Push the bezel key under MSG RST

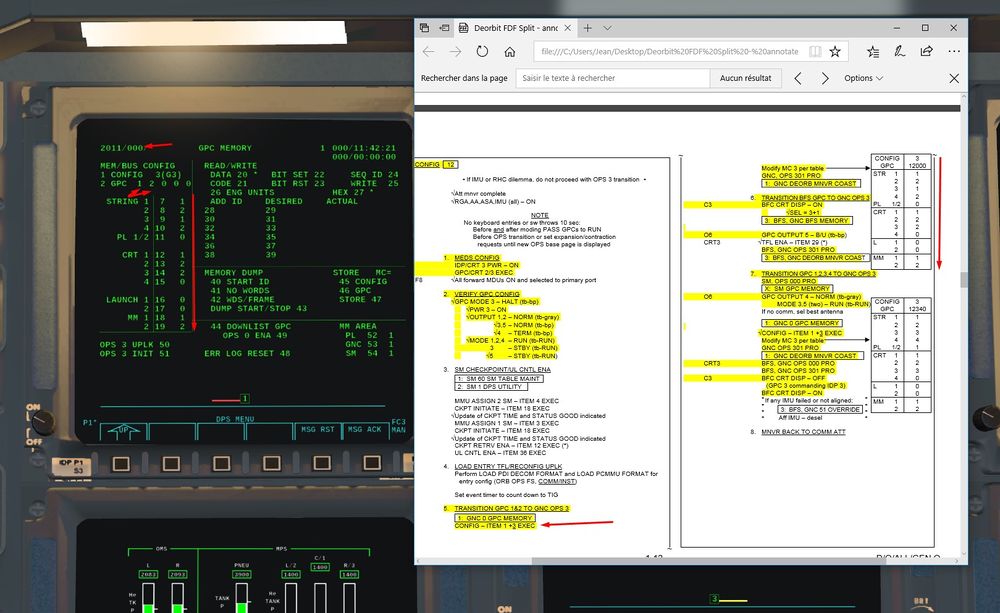(x=321, y=463)
